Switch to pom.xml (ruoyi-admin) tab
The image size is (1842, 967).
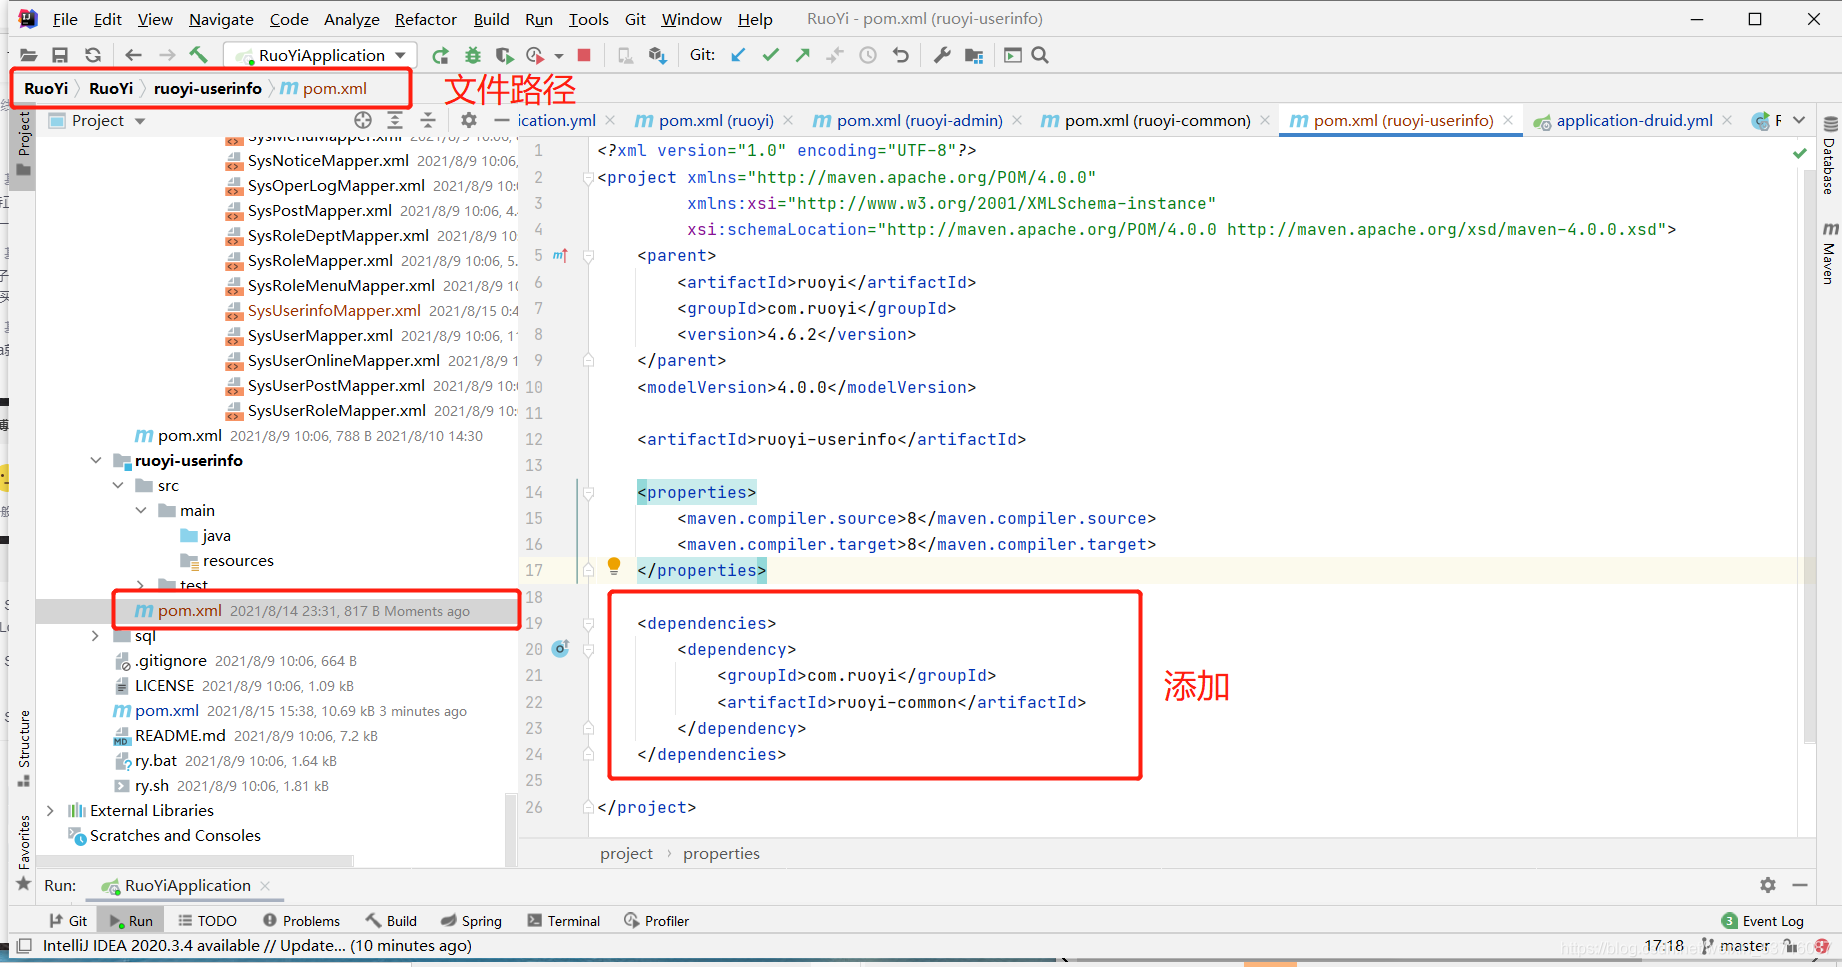[918, 120]
